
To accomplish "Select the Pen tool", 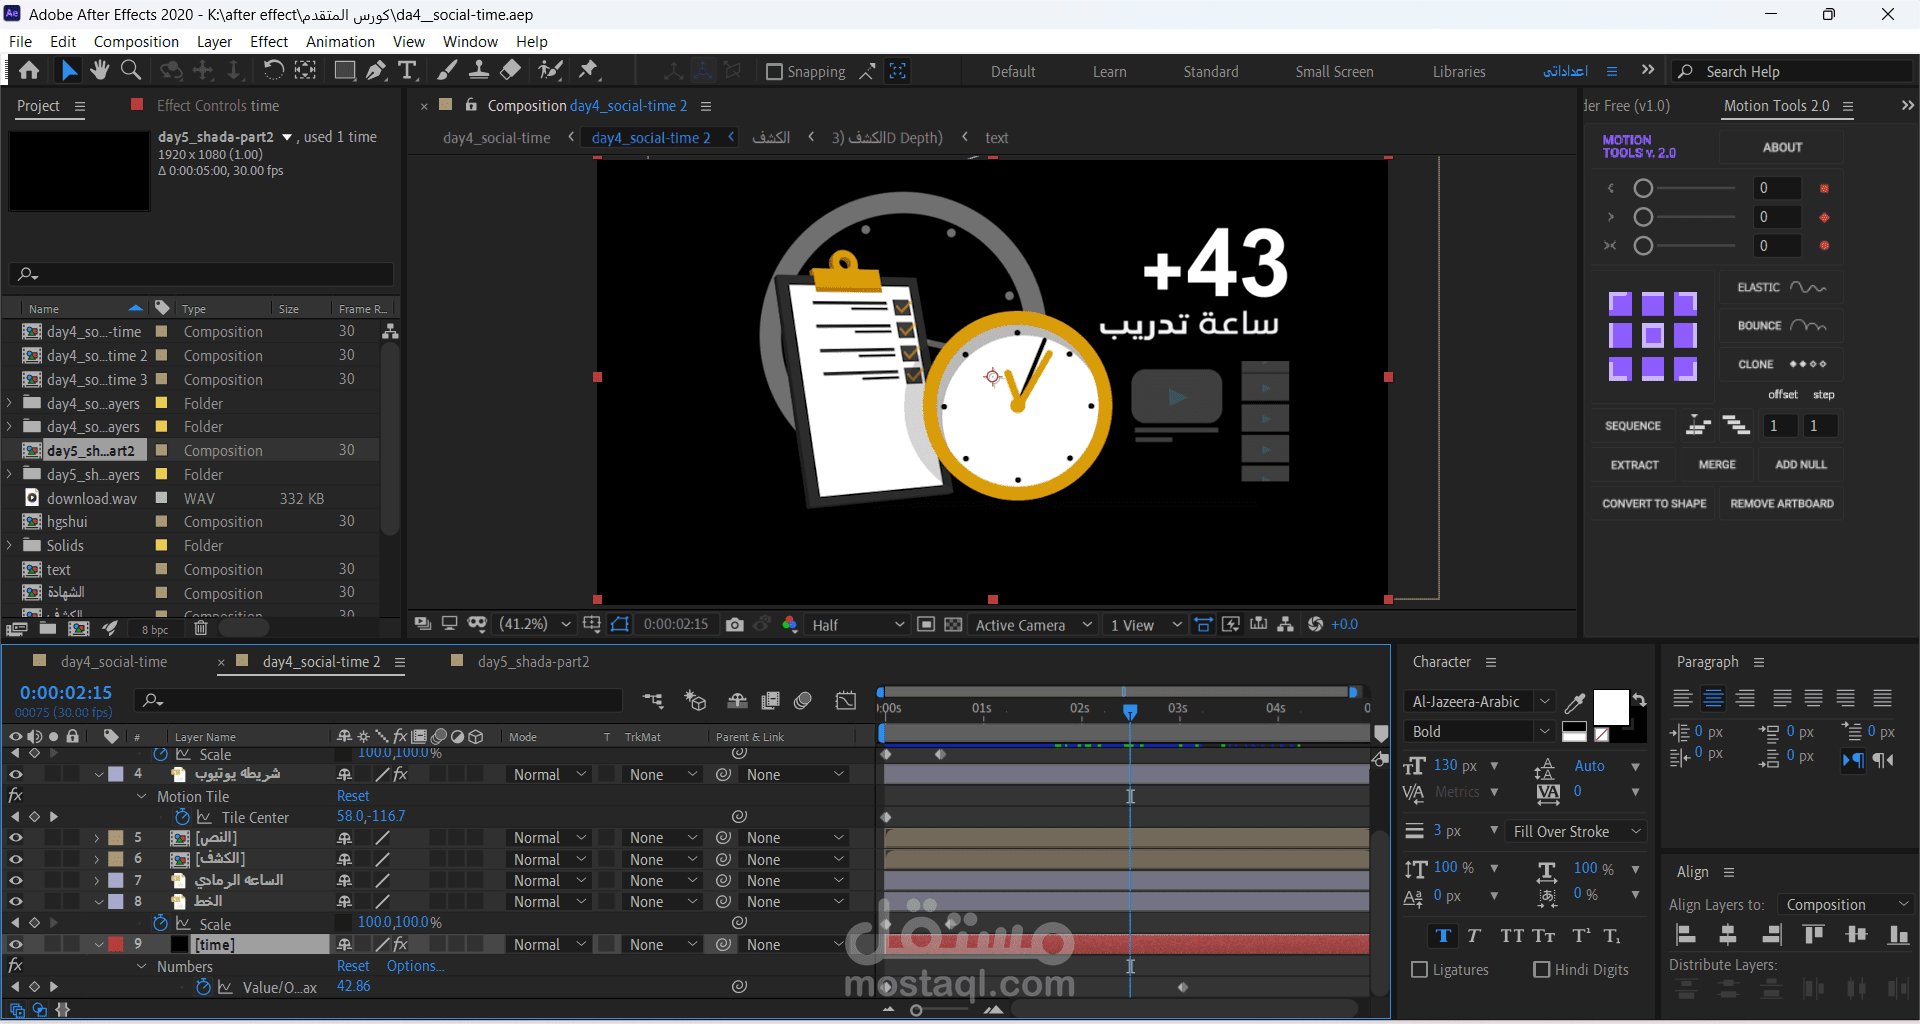I will [x=376, y=70].
